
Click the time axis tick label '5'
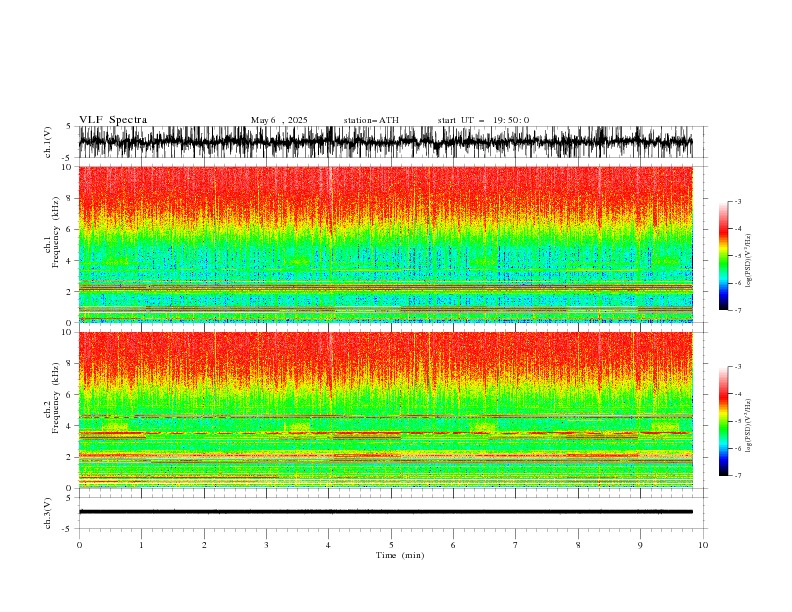tap(391, 545)
